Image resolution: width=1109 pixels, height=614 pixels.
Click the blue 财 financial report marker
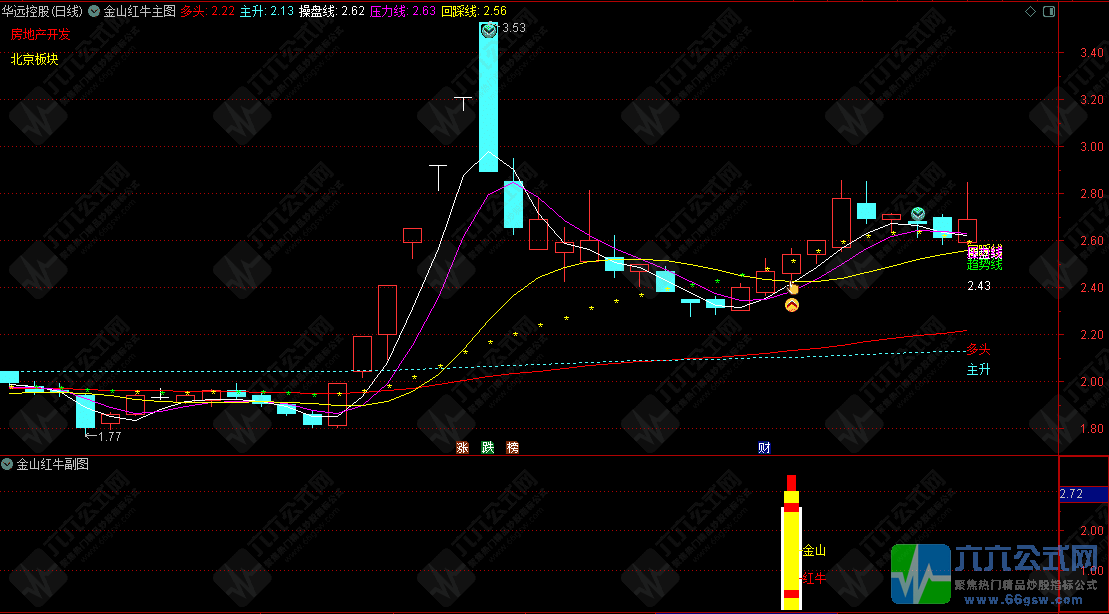tap(764, 447)
